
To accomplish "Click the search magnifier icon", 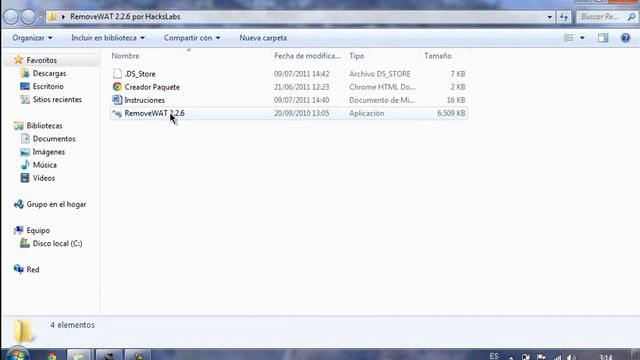I will click(x=631, y=17).
